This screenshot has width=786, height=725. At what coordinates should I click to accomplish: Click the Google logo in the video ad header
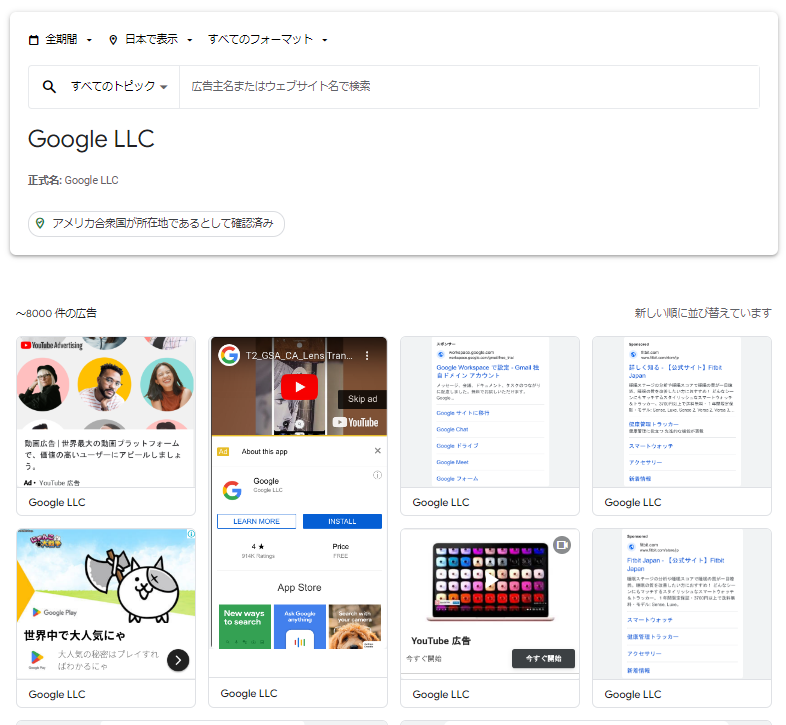(229, 355)
